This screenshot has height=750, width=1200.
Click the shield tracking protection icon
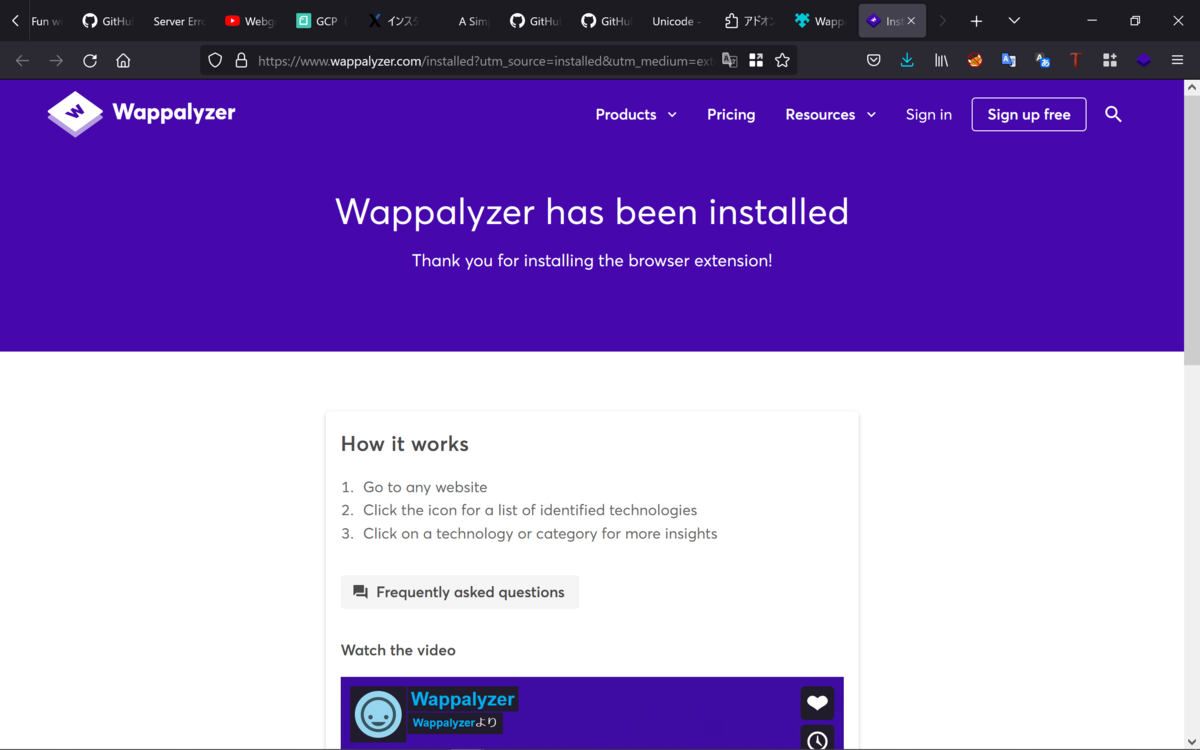tap(215, 61)
